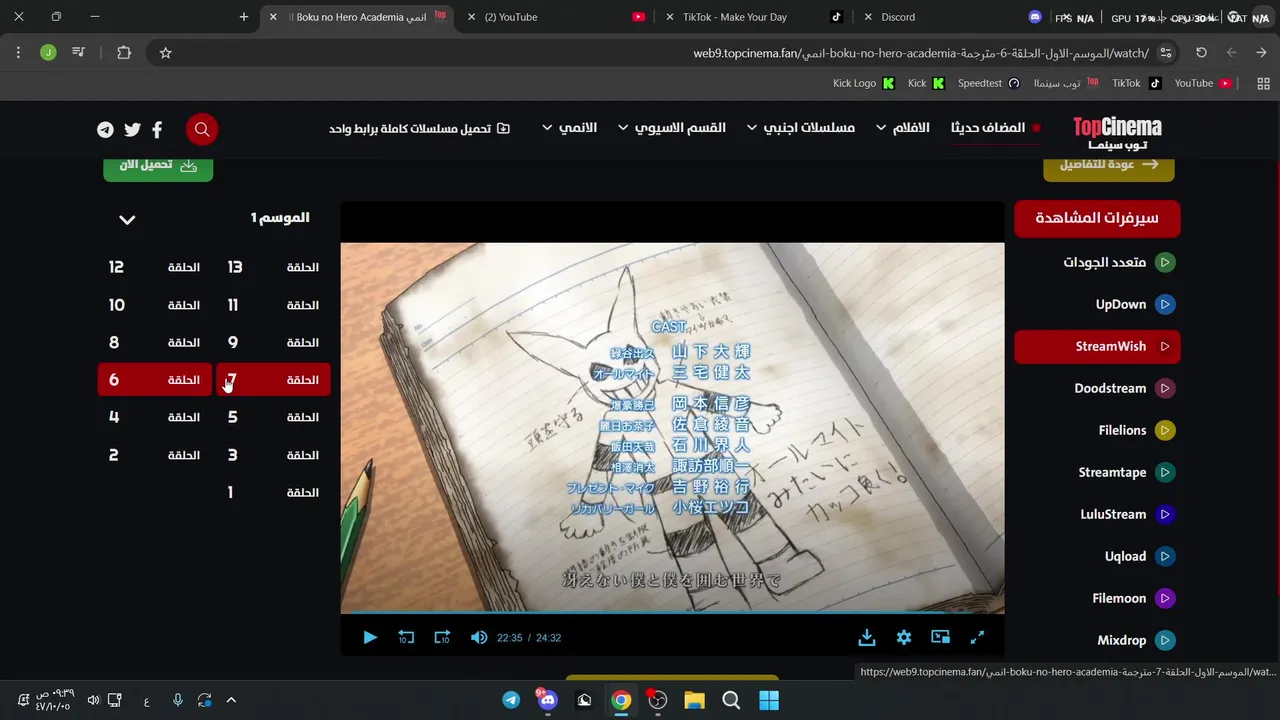Show hidden system tray icons
This screenshot has width=1280, height=720.
click(231, 700)
